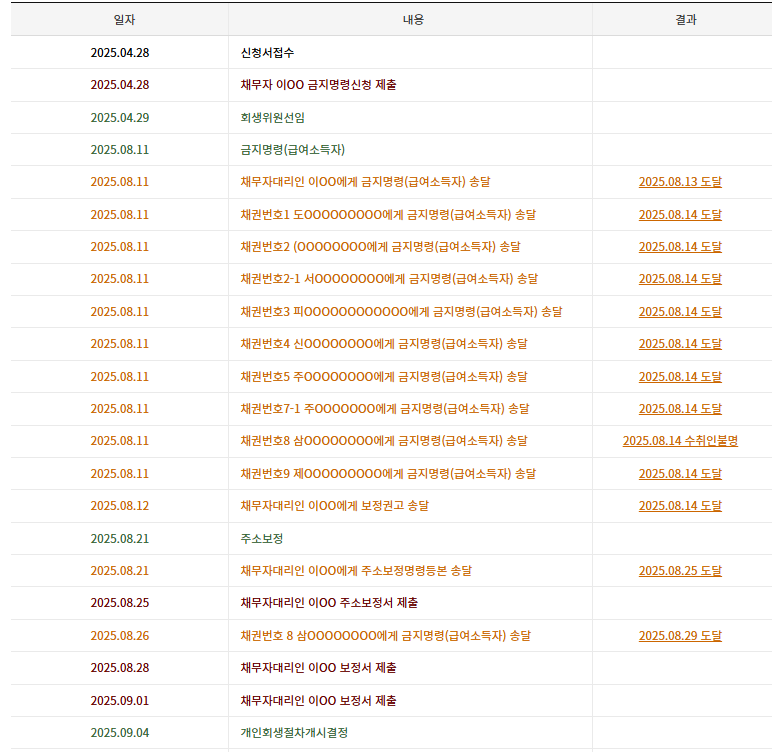Select the 개인회생절차개시결정 entry
Image resolution: width=772 pixels, height=752 pixels.
point(294,733)
